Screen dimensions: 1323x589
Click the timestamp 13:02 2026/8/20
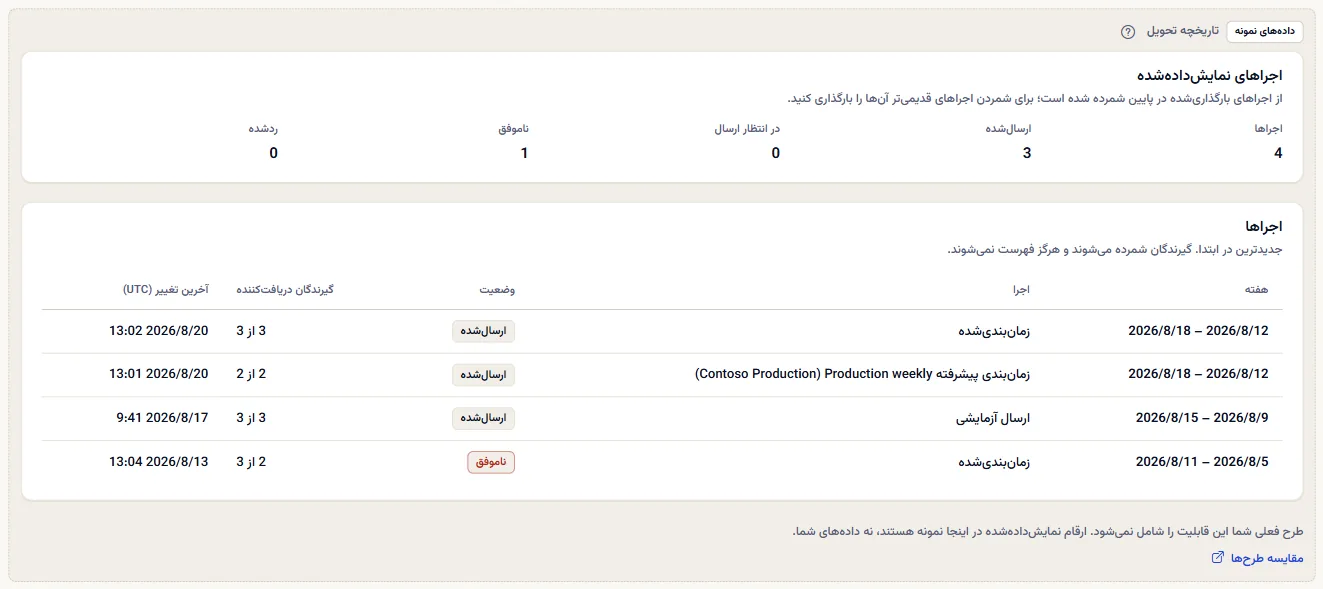(x=158, y=331)
